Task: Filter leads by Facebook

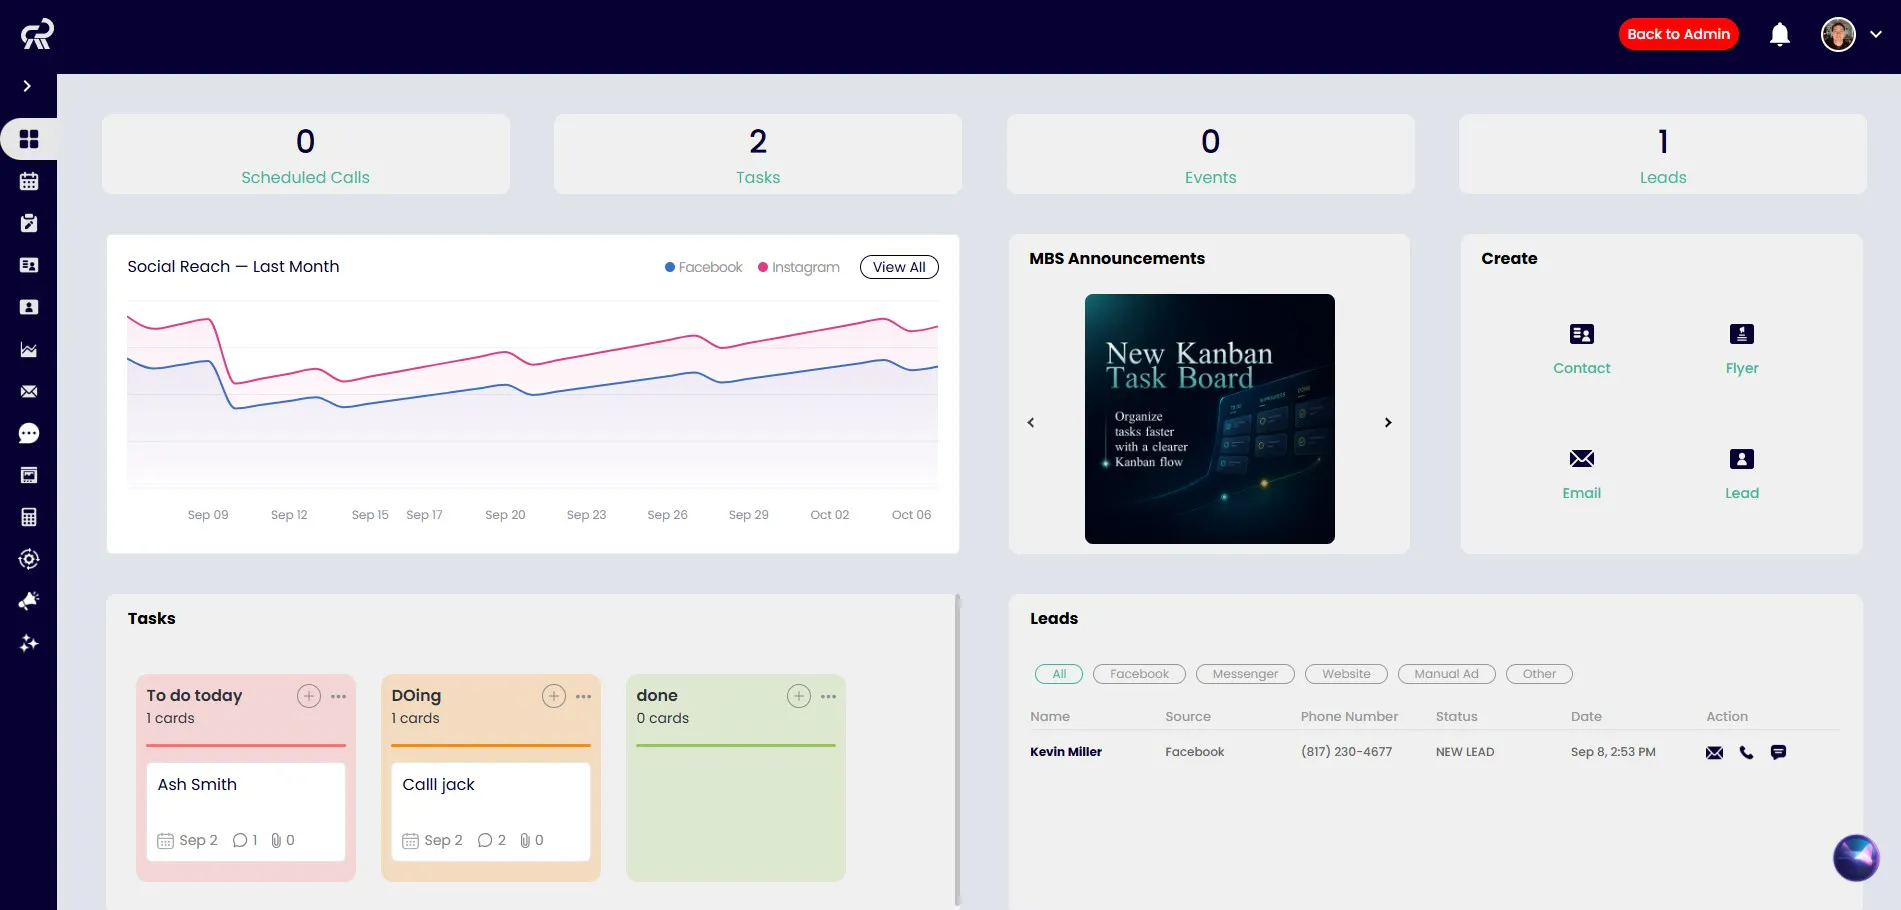Action: click(1139, 674)
